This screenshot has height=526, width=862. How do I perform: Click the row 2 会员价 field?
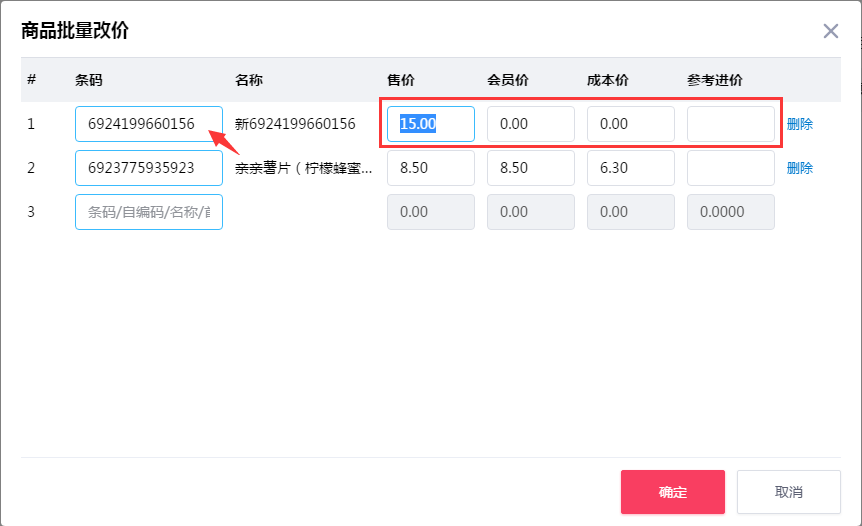click(530, 168)
